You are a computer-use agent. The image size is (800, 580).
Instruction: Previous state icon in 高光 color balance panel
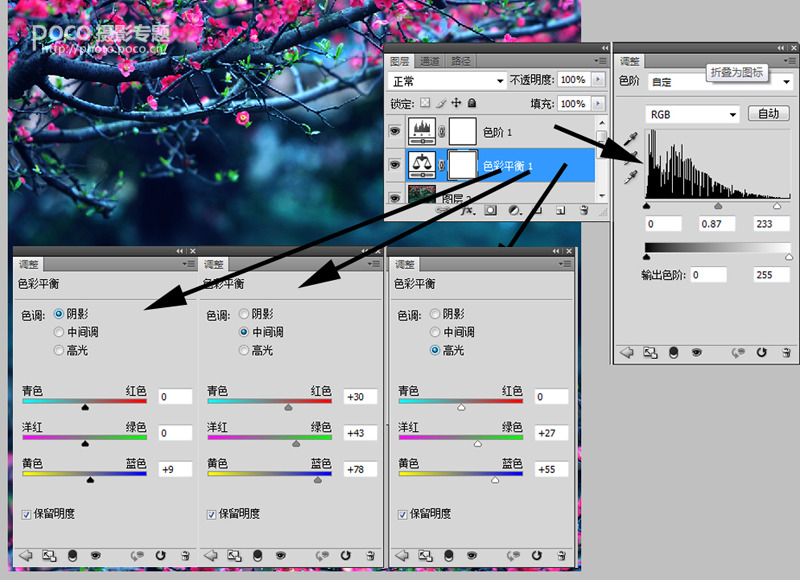click(x=513, y=556)
